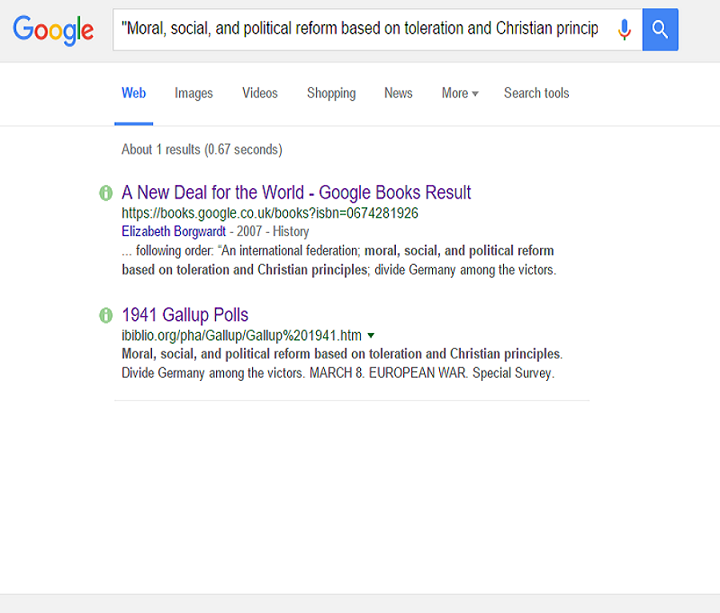
Task: Click the '2007 - History' text
Action: (x=273, y=231)
